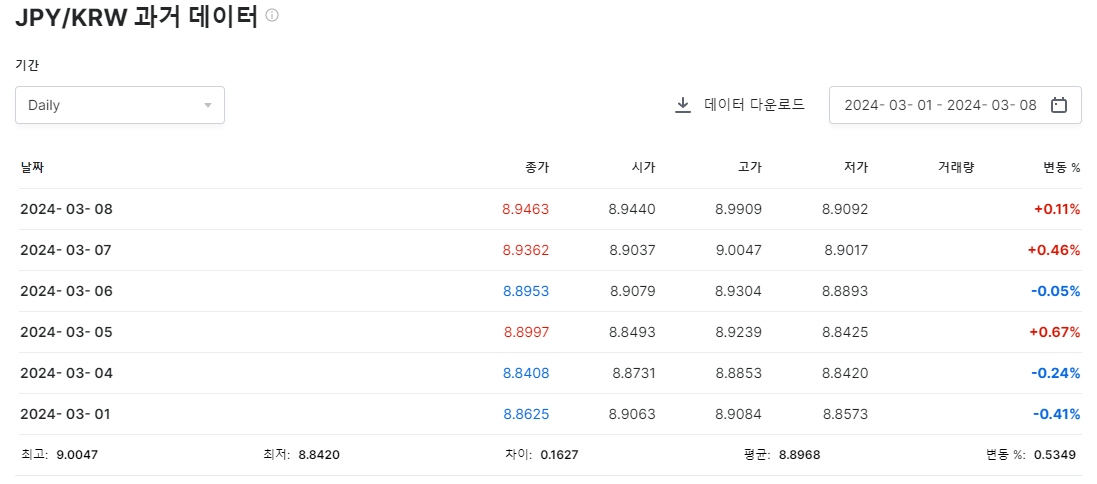
Task: Click closing price 8.9362
Action: [x=525, y=250]
